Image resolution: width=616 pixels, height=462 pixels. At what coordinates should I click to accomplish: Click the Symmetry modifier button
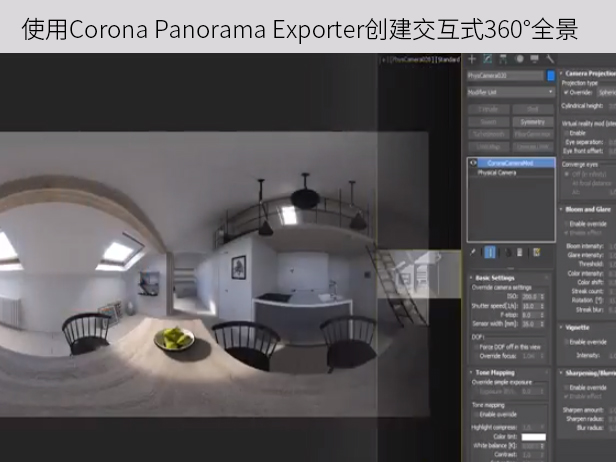coord(533,121)
